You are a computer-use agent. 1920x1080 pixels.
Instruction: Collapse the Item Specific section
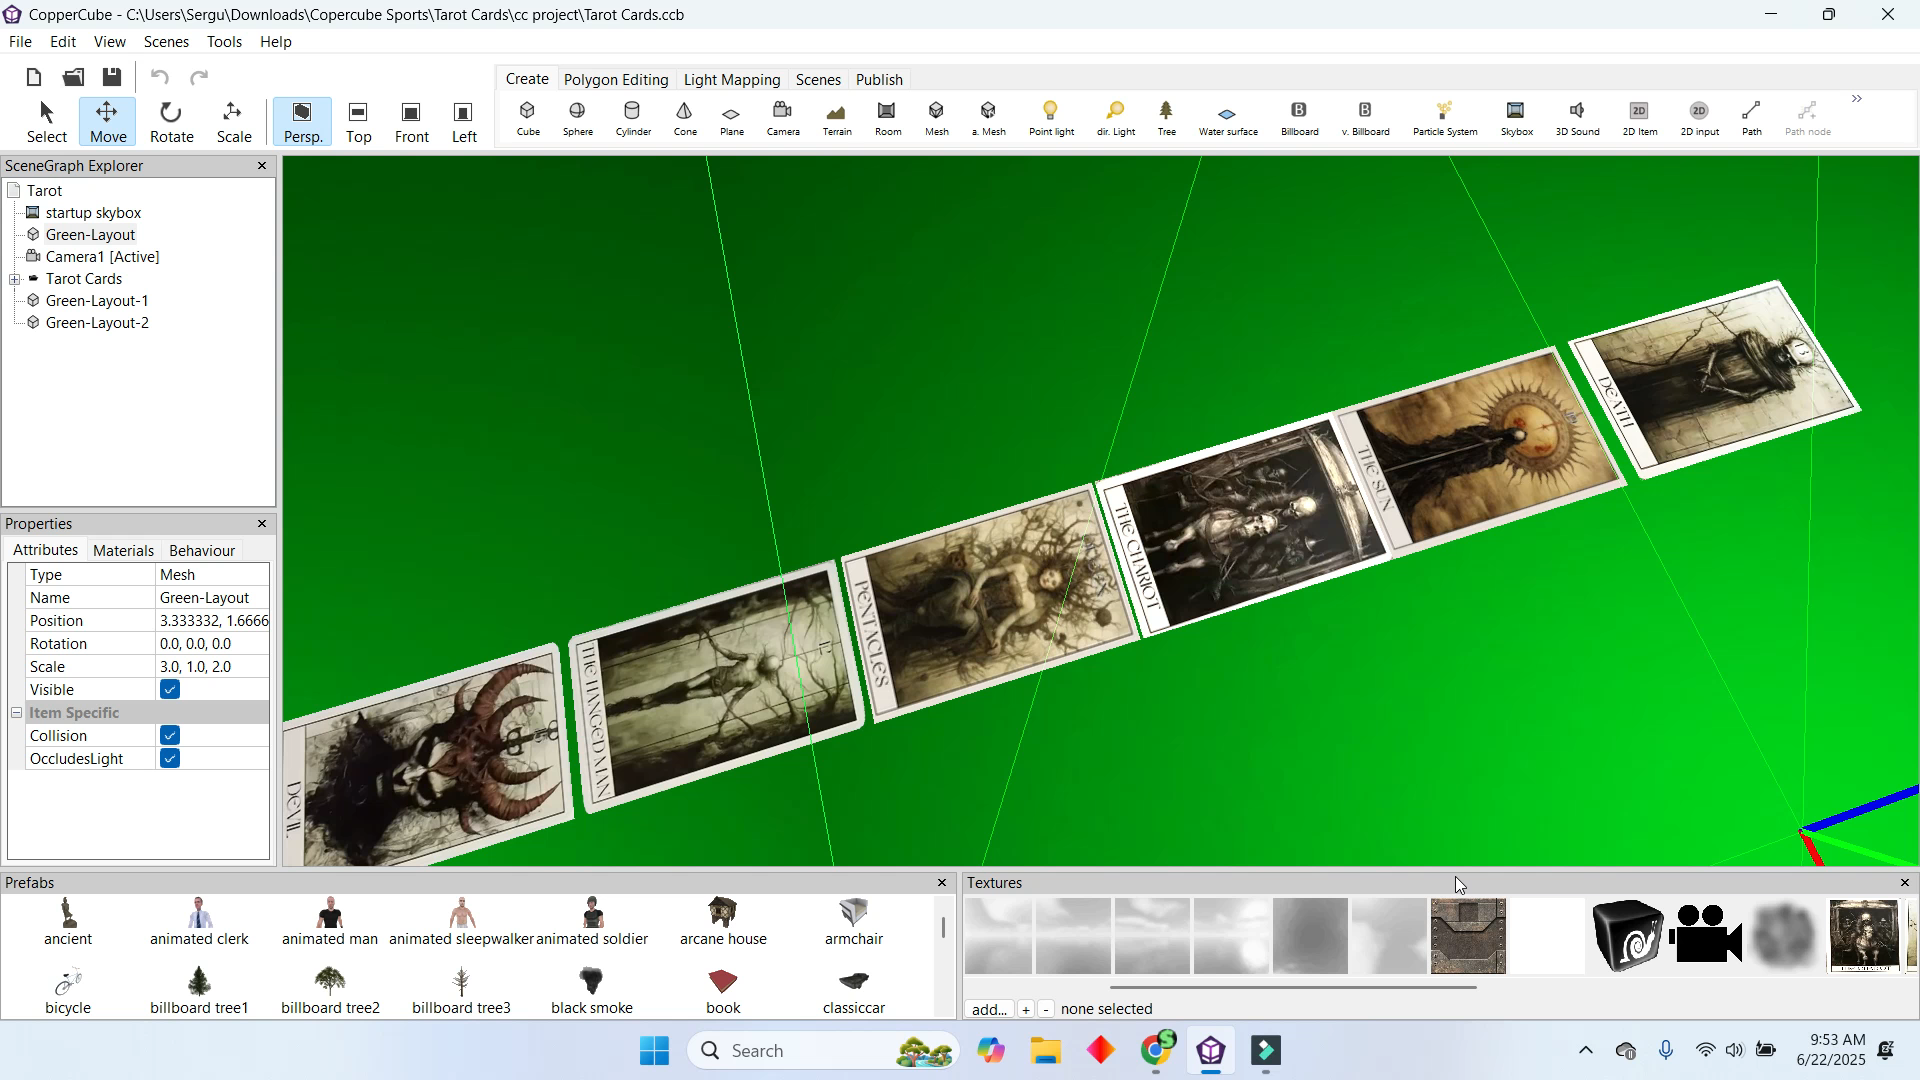[x=17, y=713]
